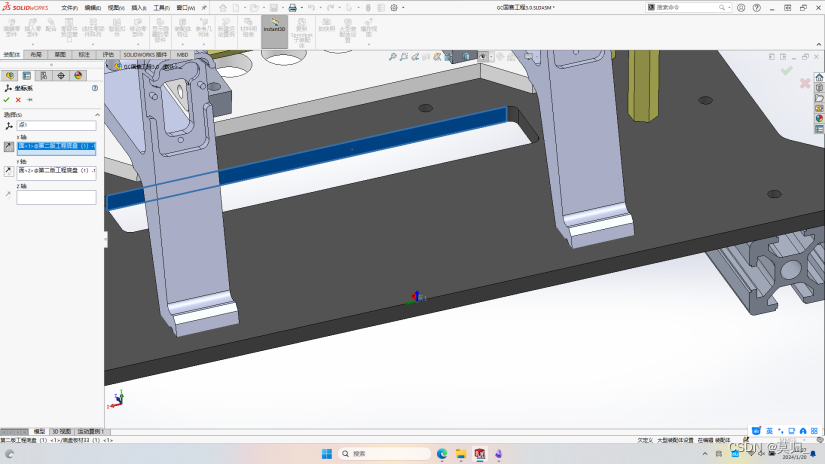Image resolution: width=825 pixels, height=464 pixels.
Task: Click the print icon in top toolbar
Action: pos(292,7)
